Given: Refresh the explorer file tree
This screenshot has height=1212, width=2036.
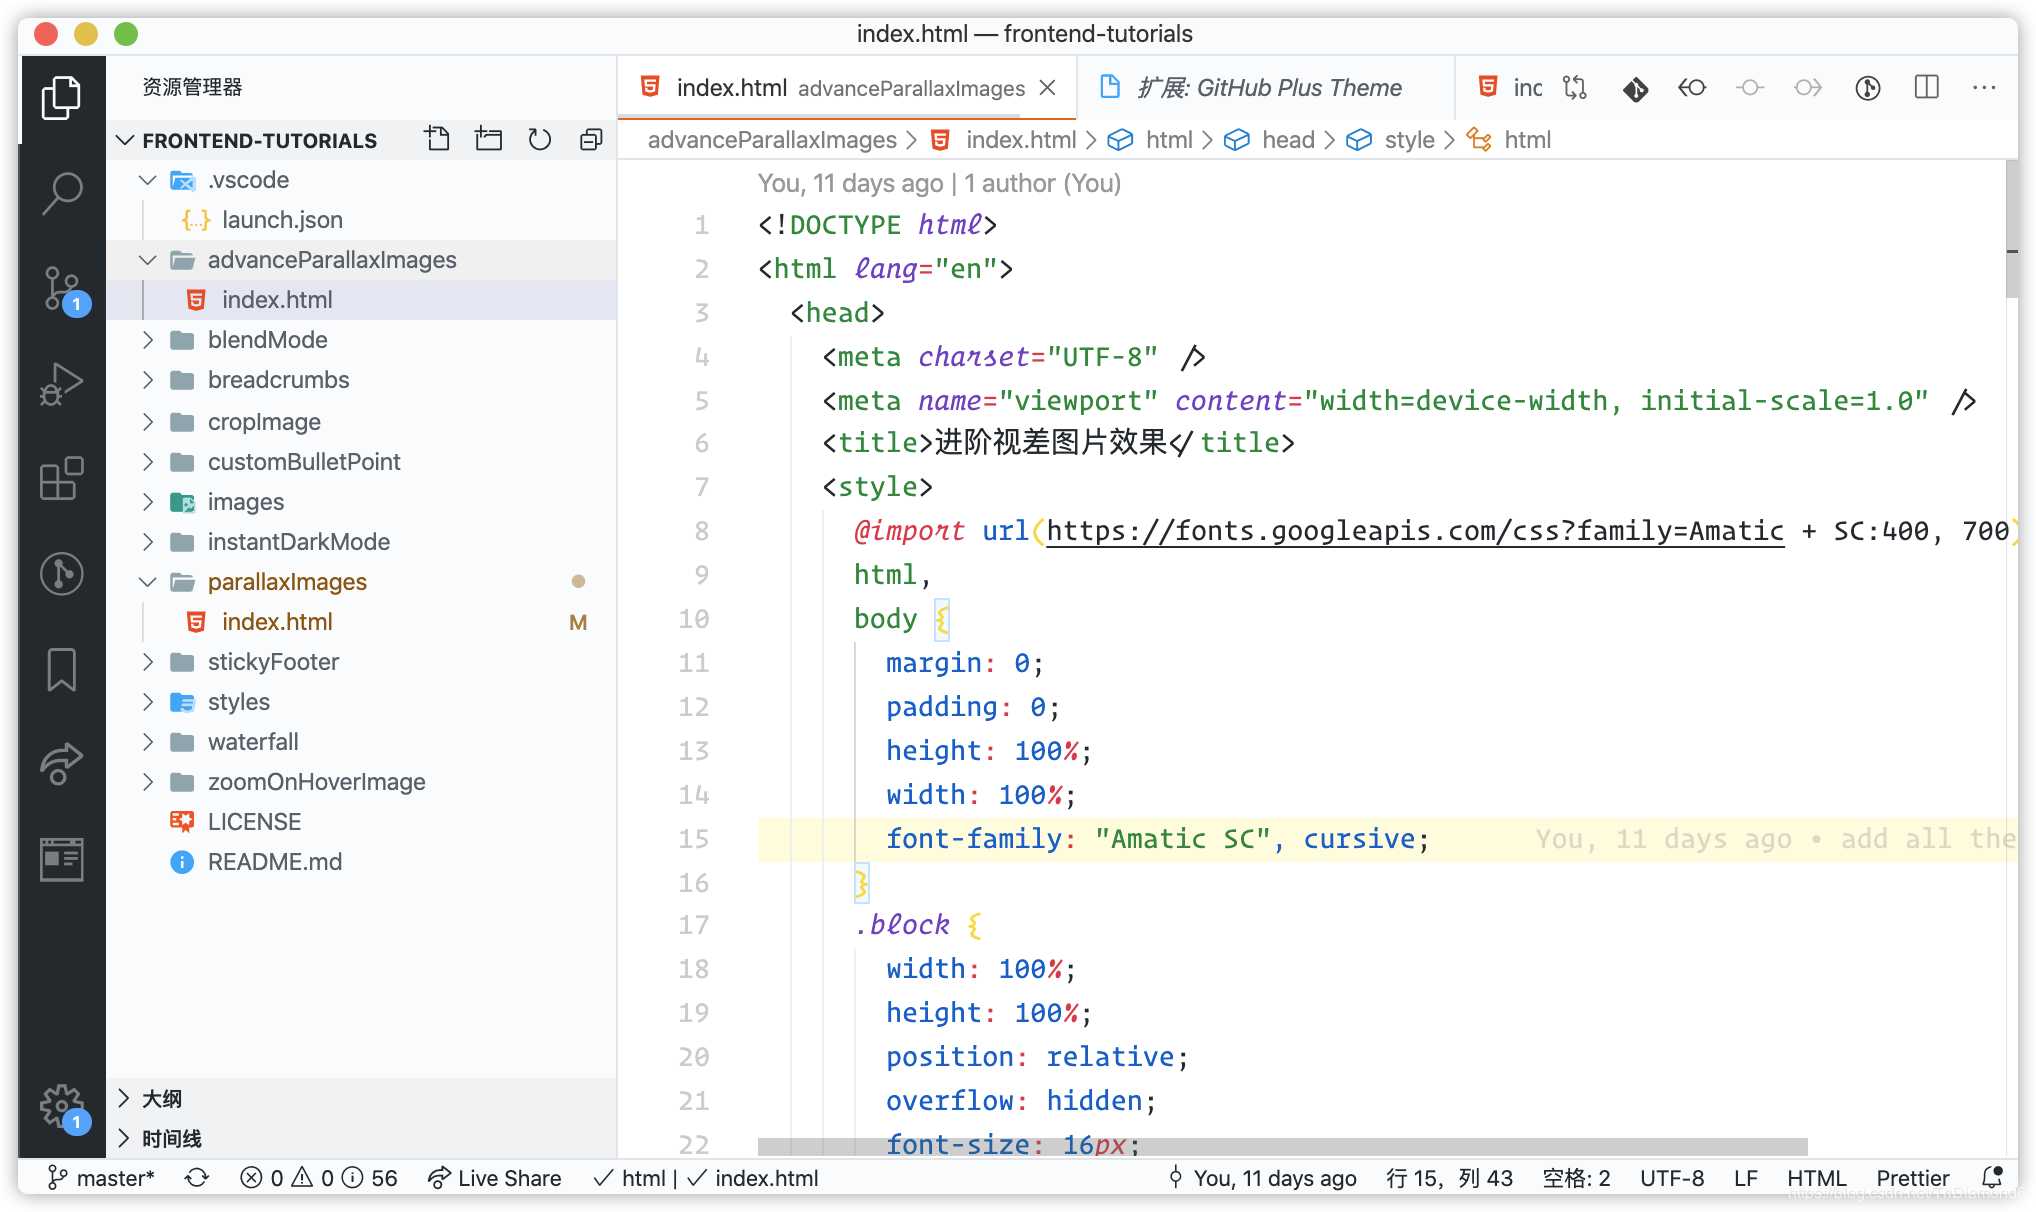Looking at the screenshot, I should (x=540, y=139).
